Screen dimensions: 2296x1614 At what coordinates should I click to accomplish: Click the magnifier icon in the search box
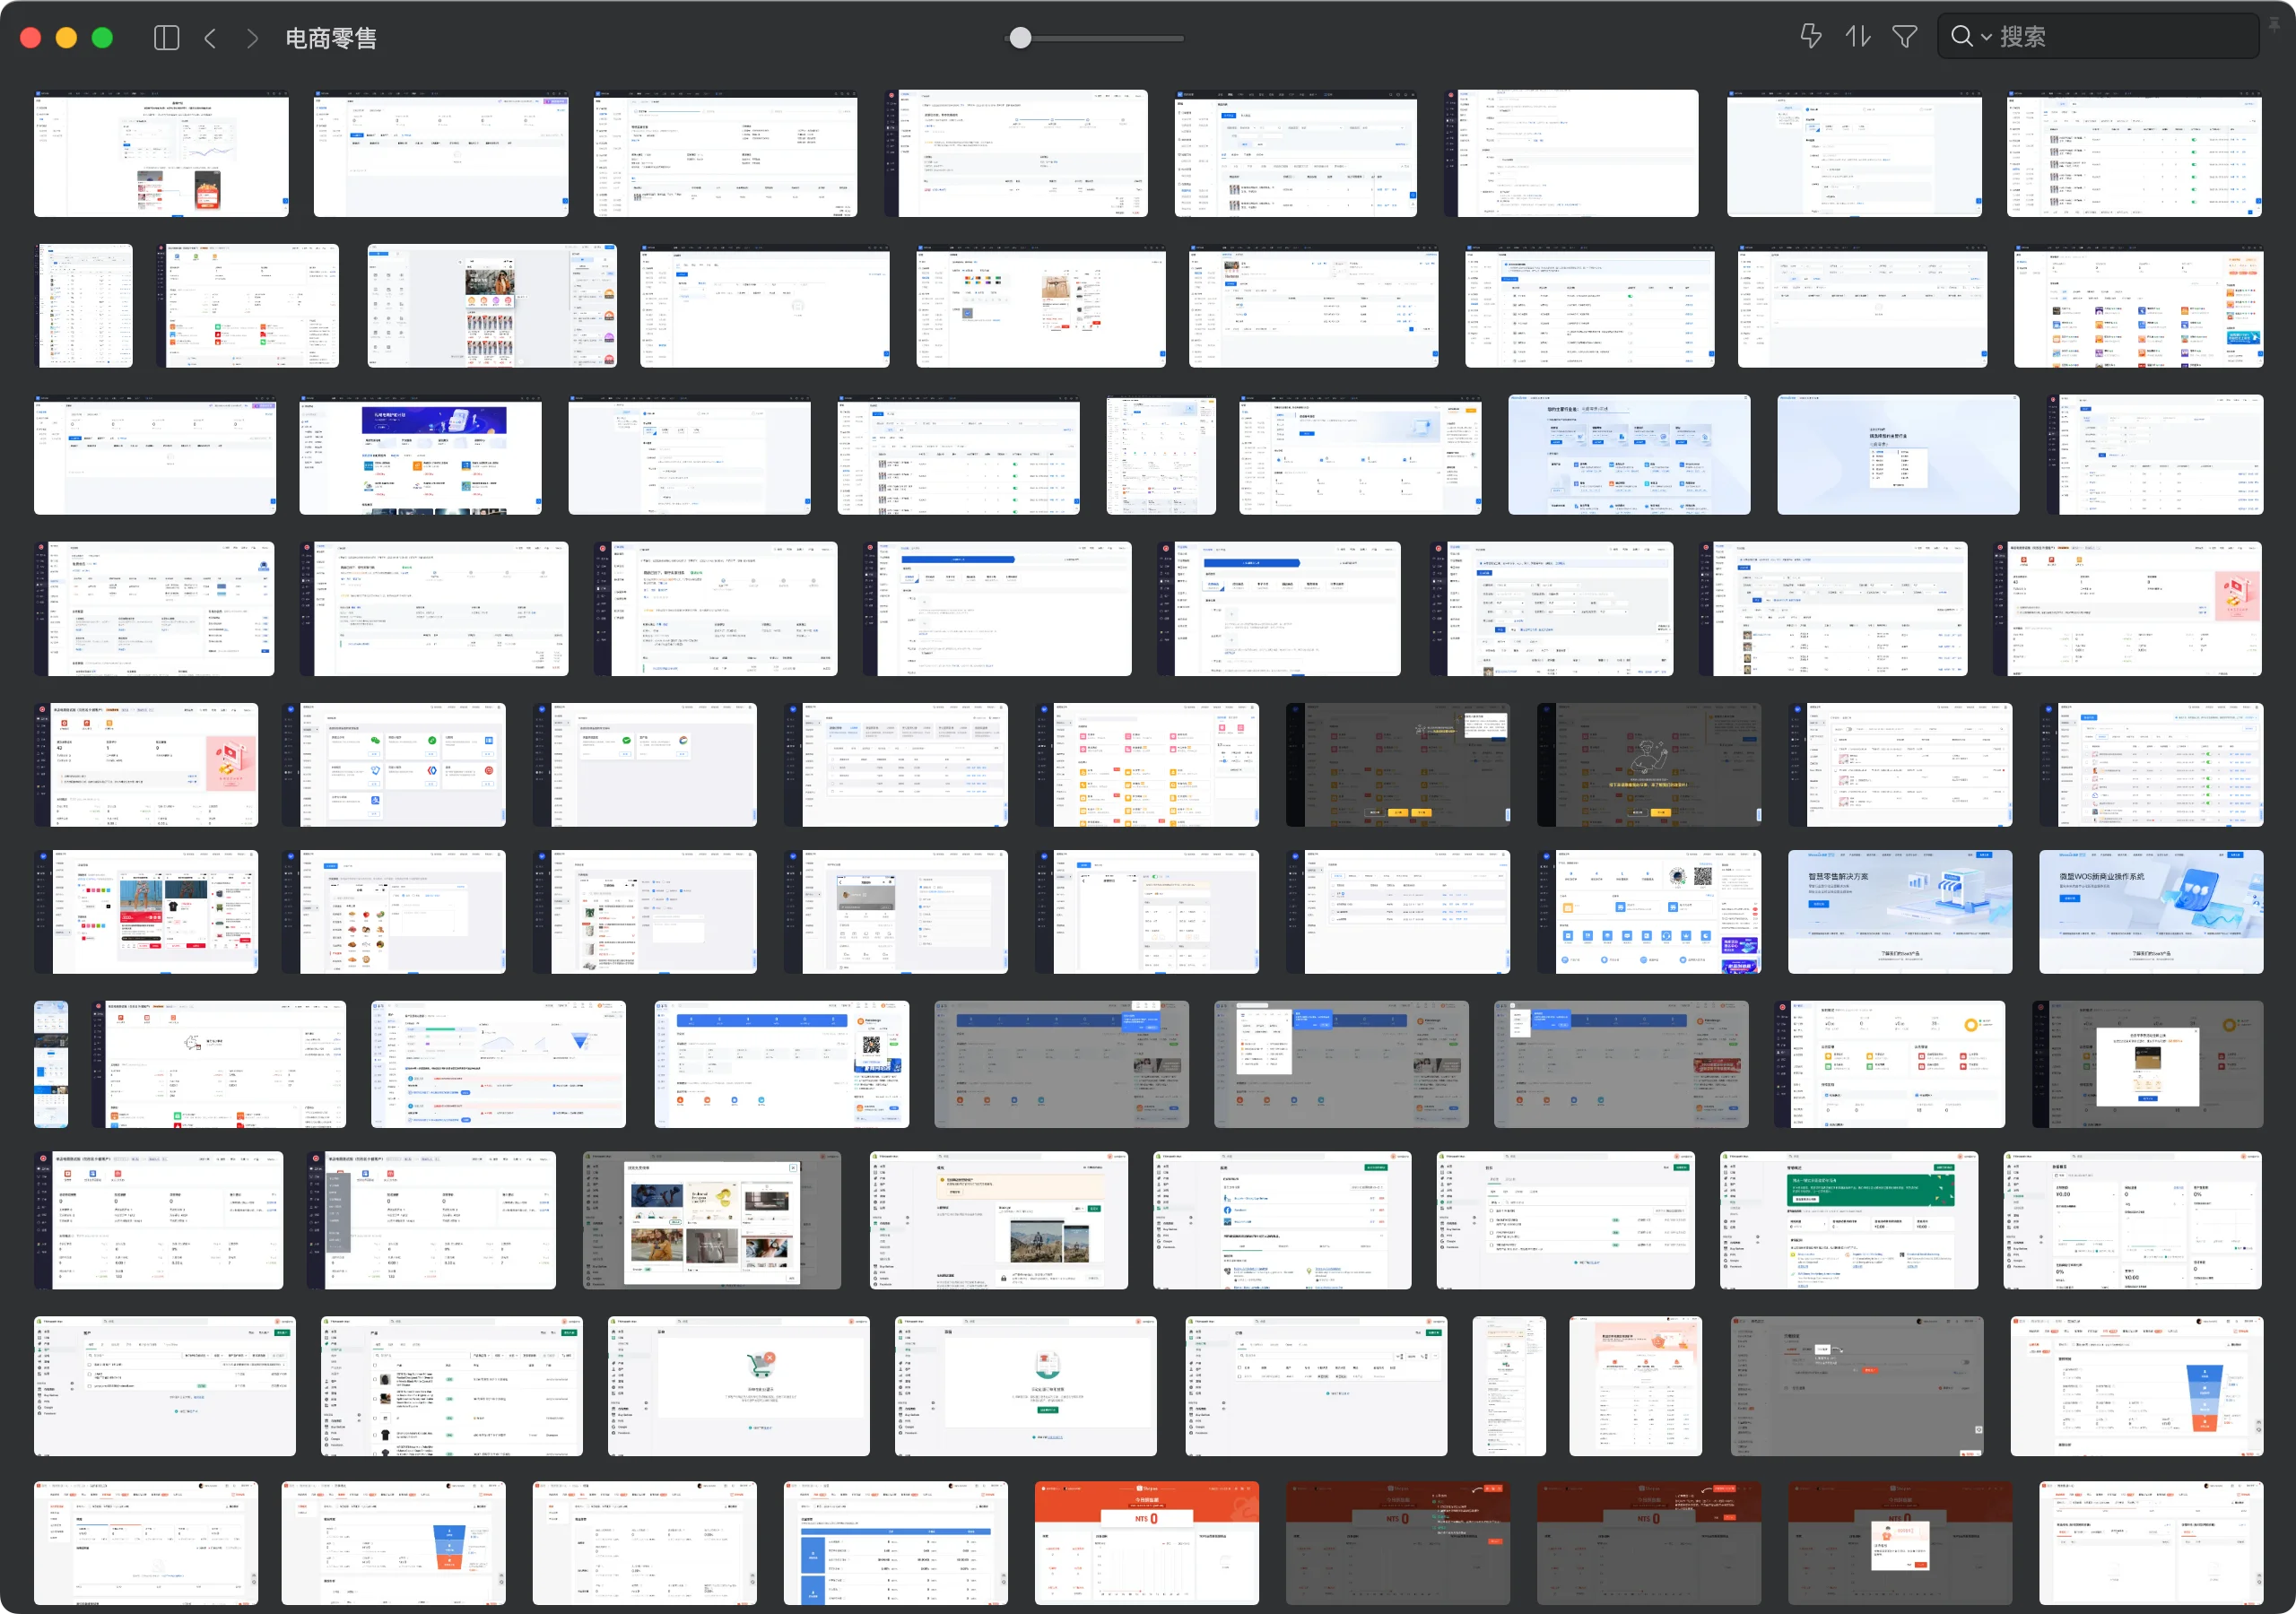(x=1961, y=36)
